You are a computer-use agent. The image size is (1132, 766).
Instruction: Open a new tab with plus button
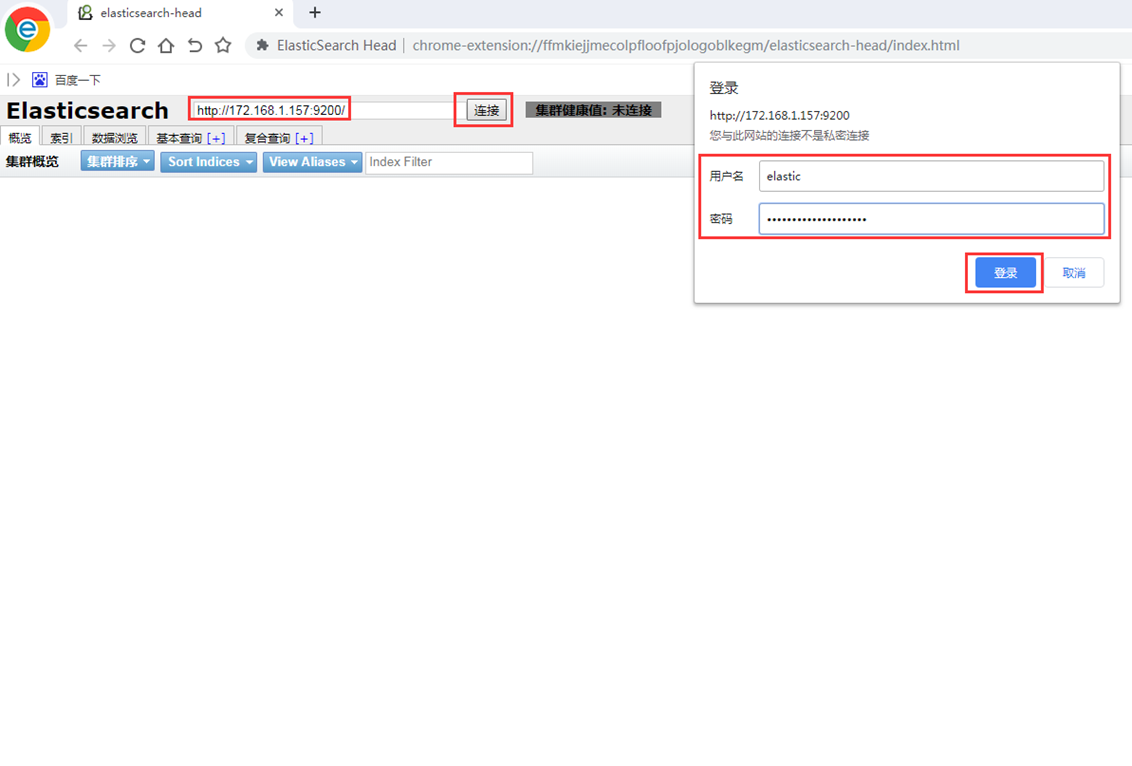click(x=315, y=12)
